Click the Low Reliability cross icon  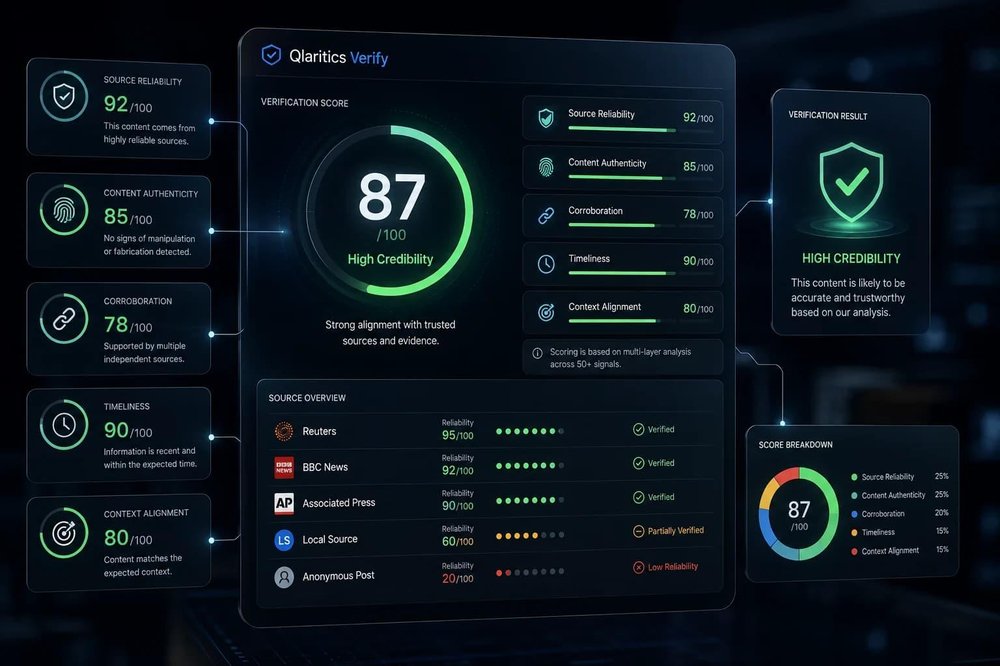[x=638, y=567]
